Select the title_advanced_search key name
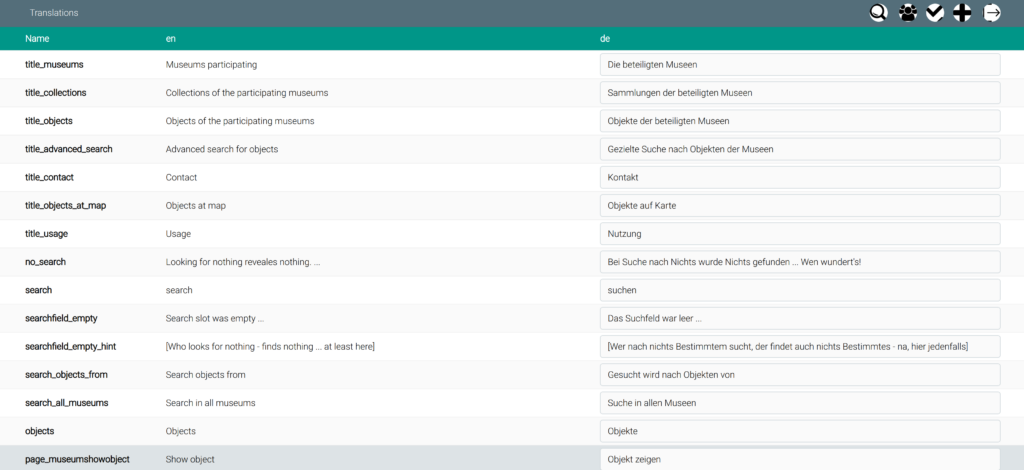1024x470 pixels. click(69, 149)
